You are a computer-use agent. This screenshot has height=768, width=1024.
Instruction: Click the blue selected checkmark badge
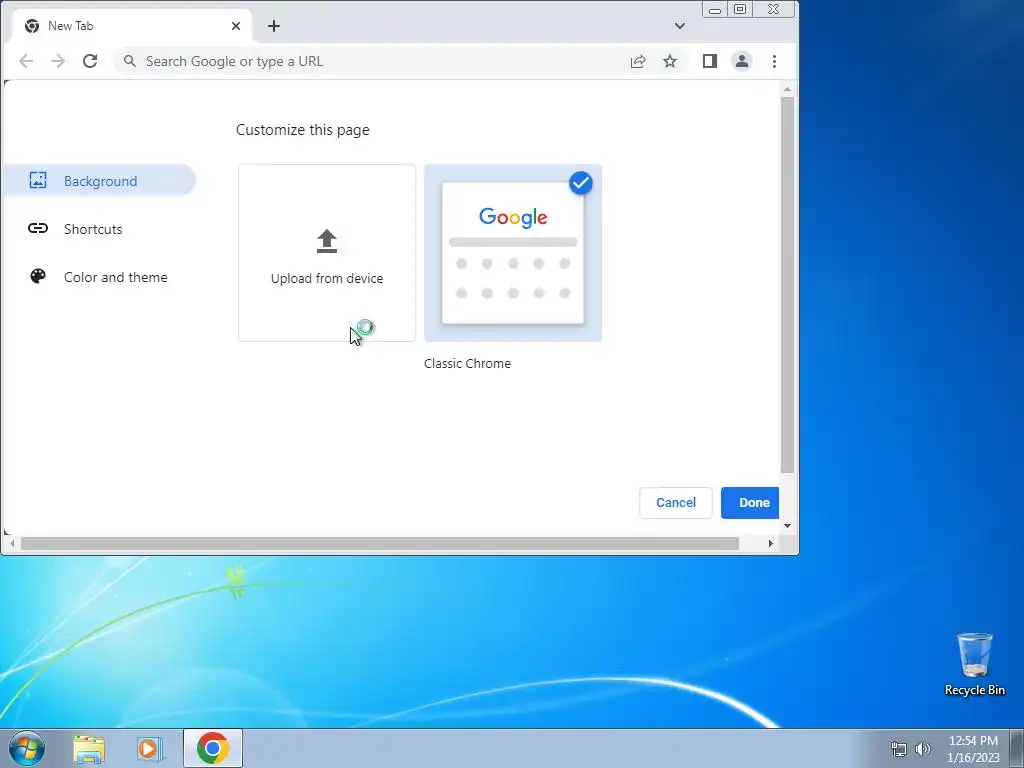tap(581, 183)
